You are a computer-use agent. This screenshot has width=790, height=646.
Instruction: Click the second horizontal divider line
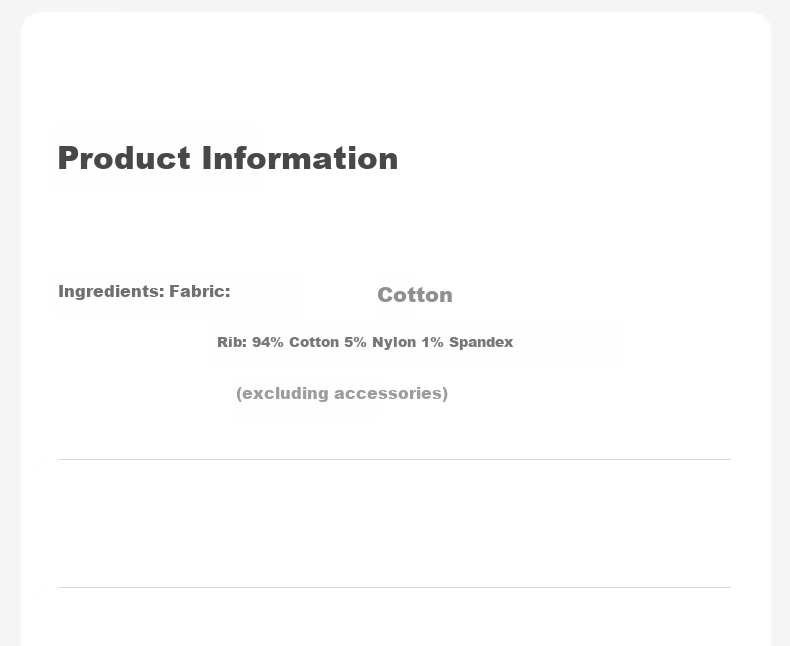pos(394,588)
